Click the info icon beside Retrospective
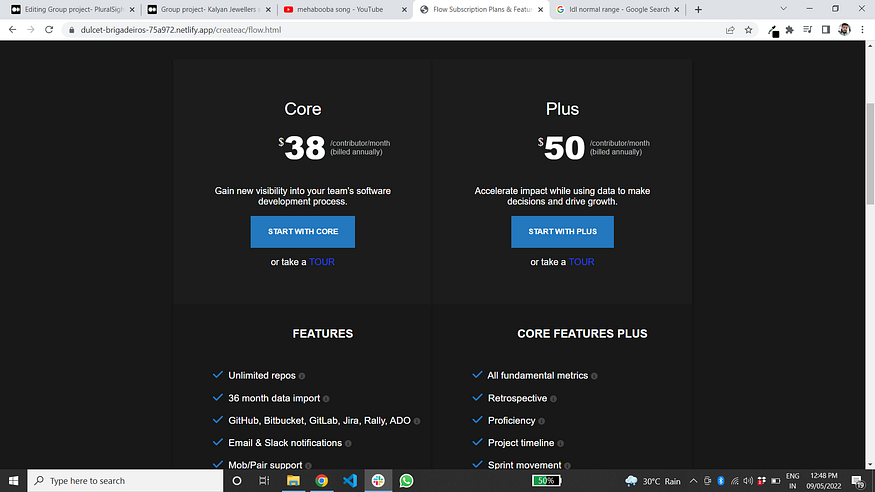Image resolution: width=875 pixels, height=492 pixels. pos(554,399)
